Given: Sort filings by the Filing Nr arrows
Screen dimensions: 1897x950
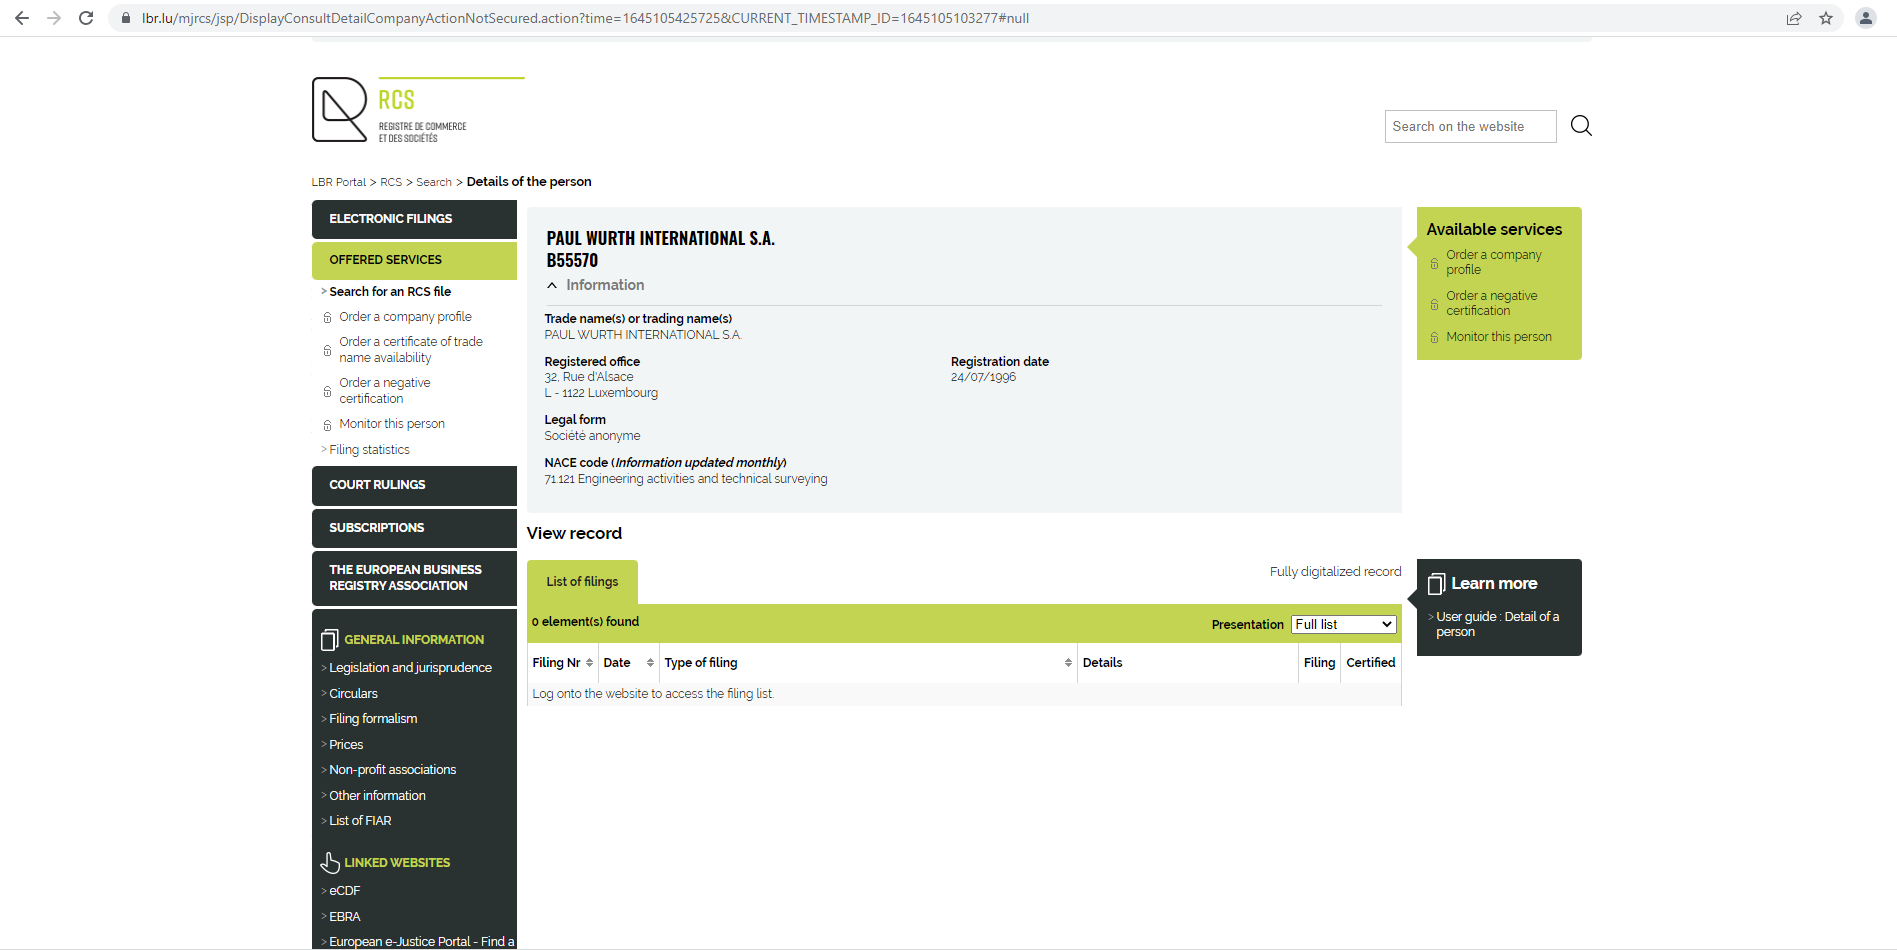Looking at the screenshot, I should [x=589, y=663].
